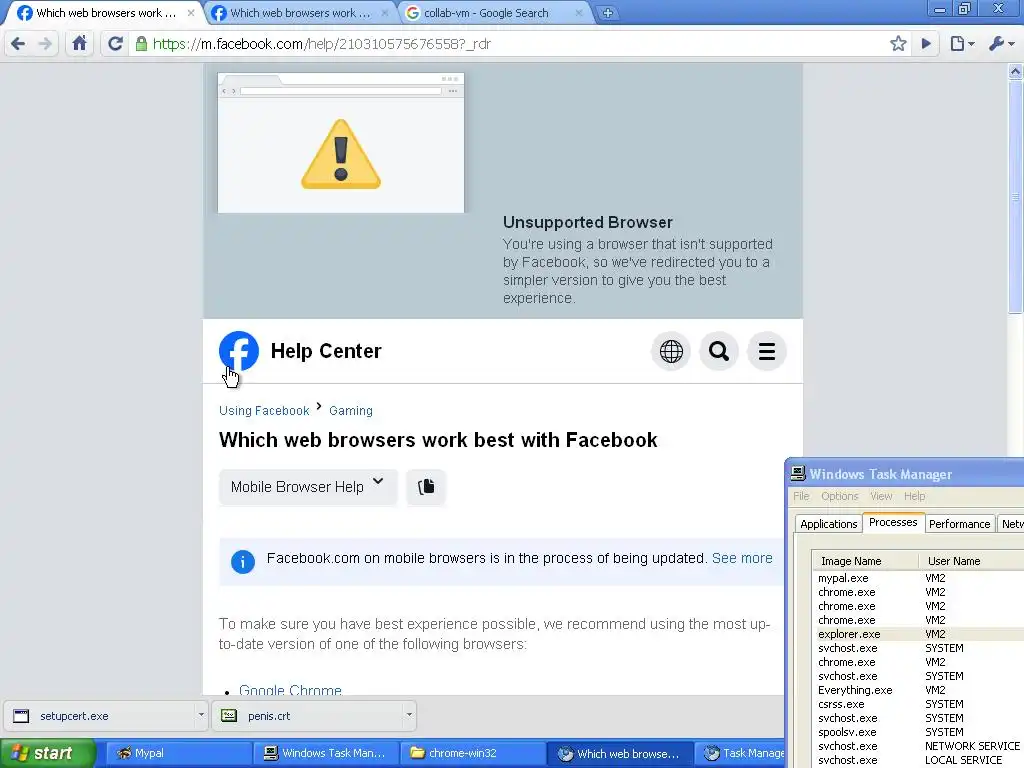The width and height of the screenshot is (1024, 768).
Task: Select Applications tab in Task Manager
Action: (x=828, y=524)
